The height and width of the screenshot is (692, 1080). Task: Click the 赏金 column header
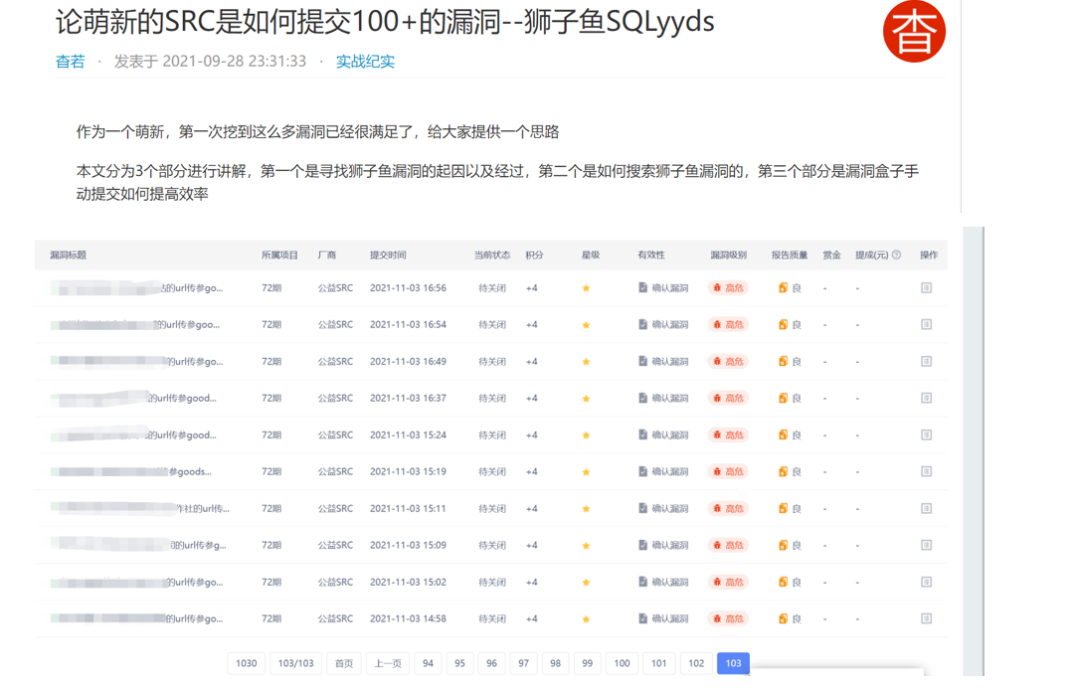click(x=832, y=255)
